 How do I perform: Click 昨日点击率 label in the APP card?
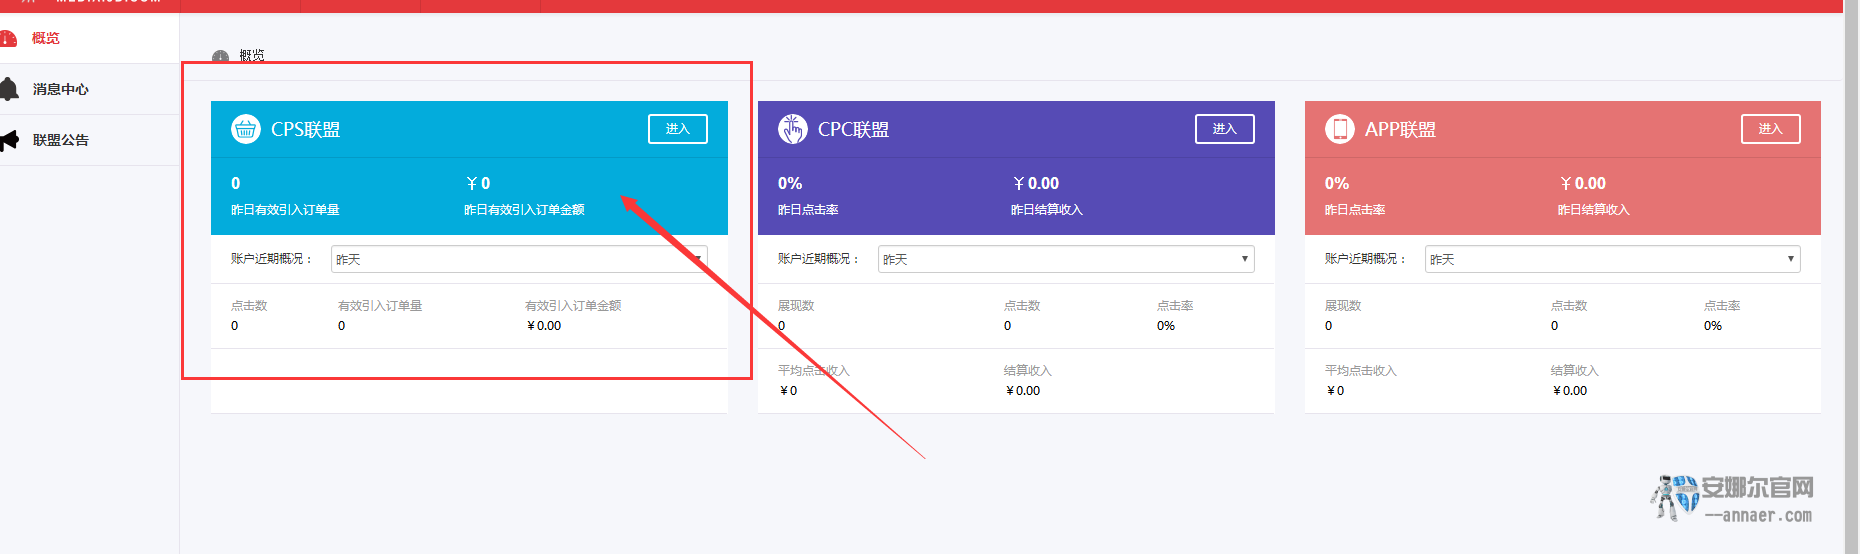pos(1355,210)
